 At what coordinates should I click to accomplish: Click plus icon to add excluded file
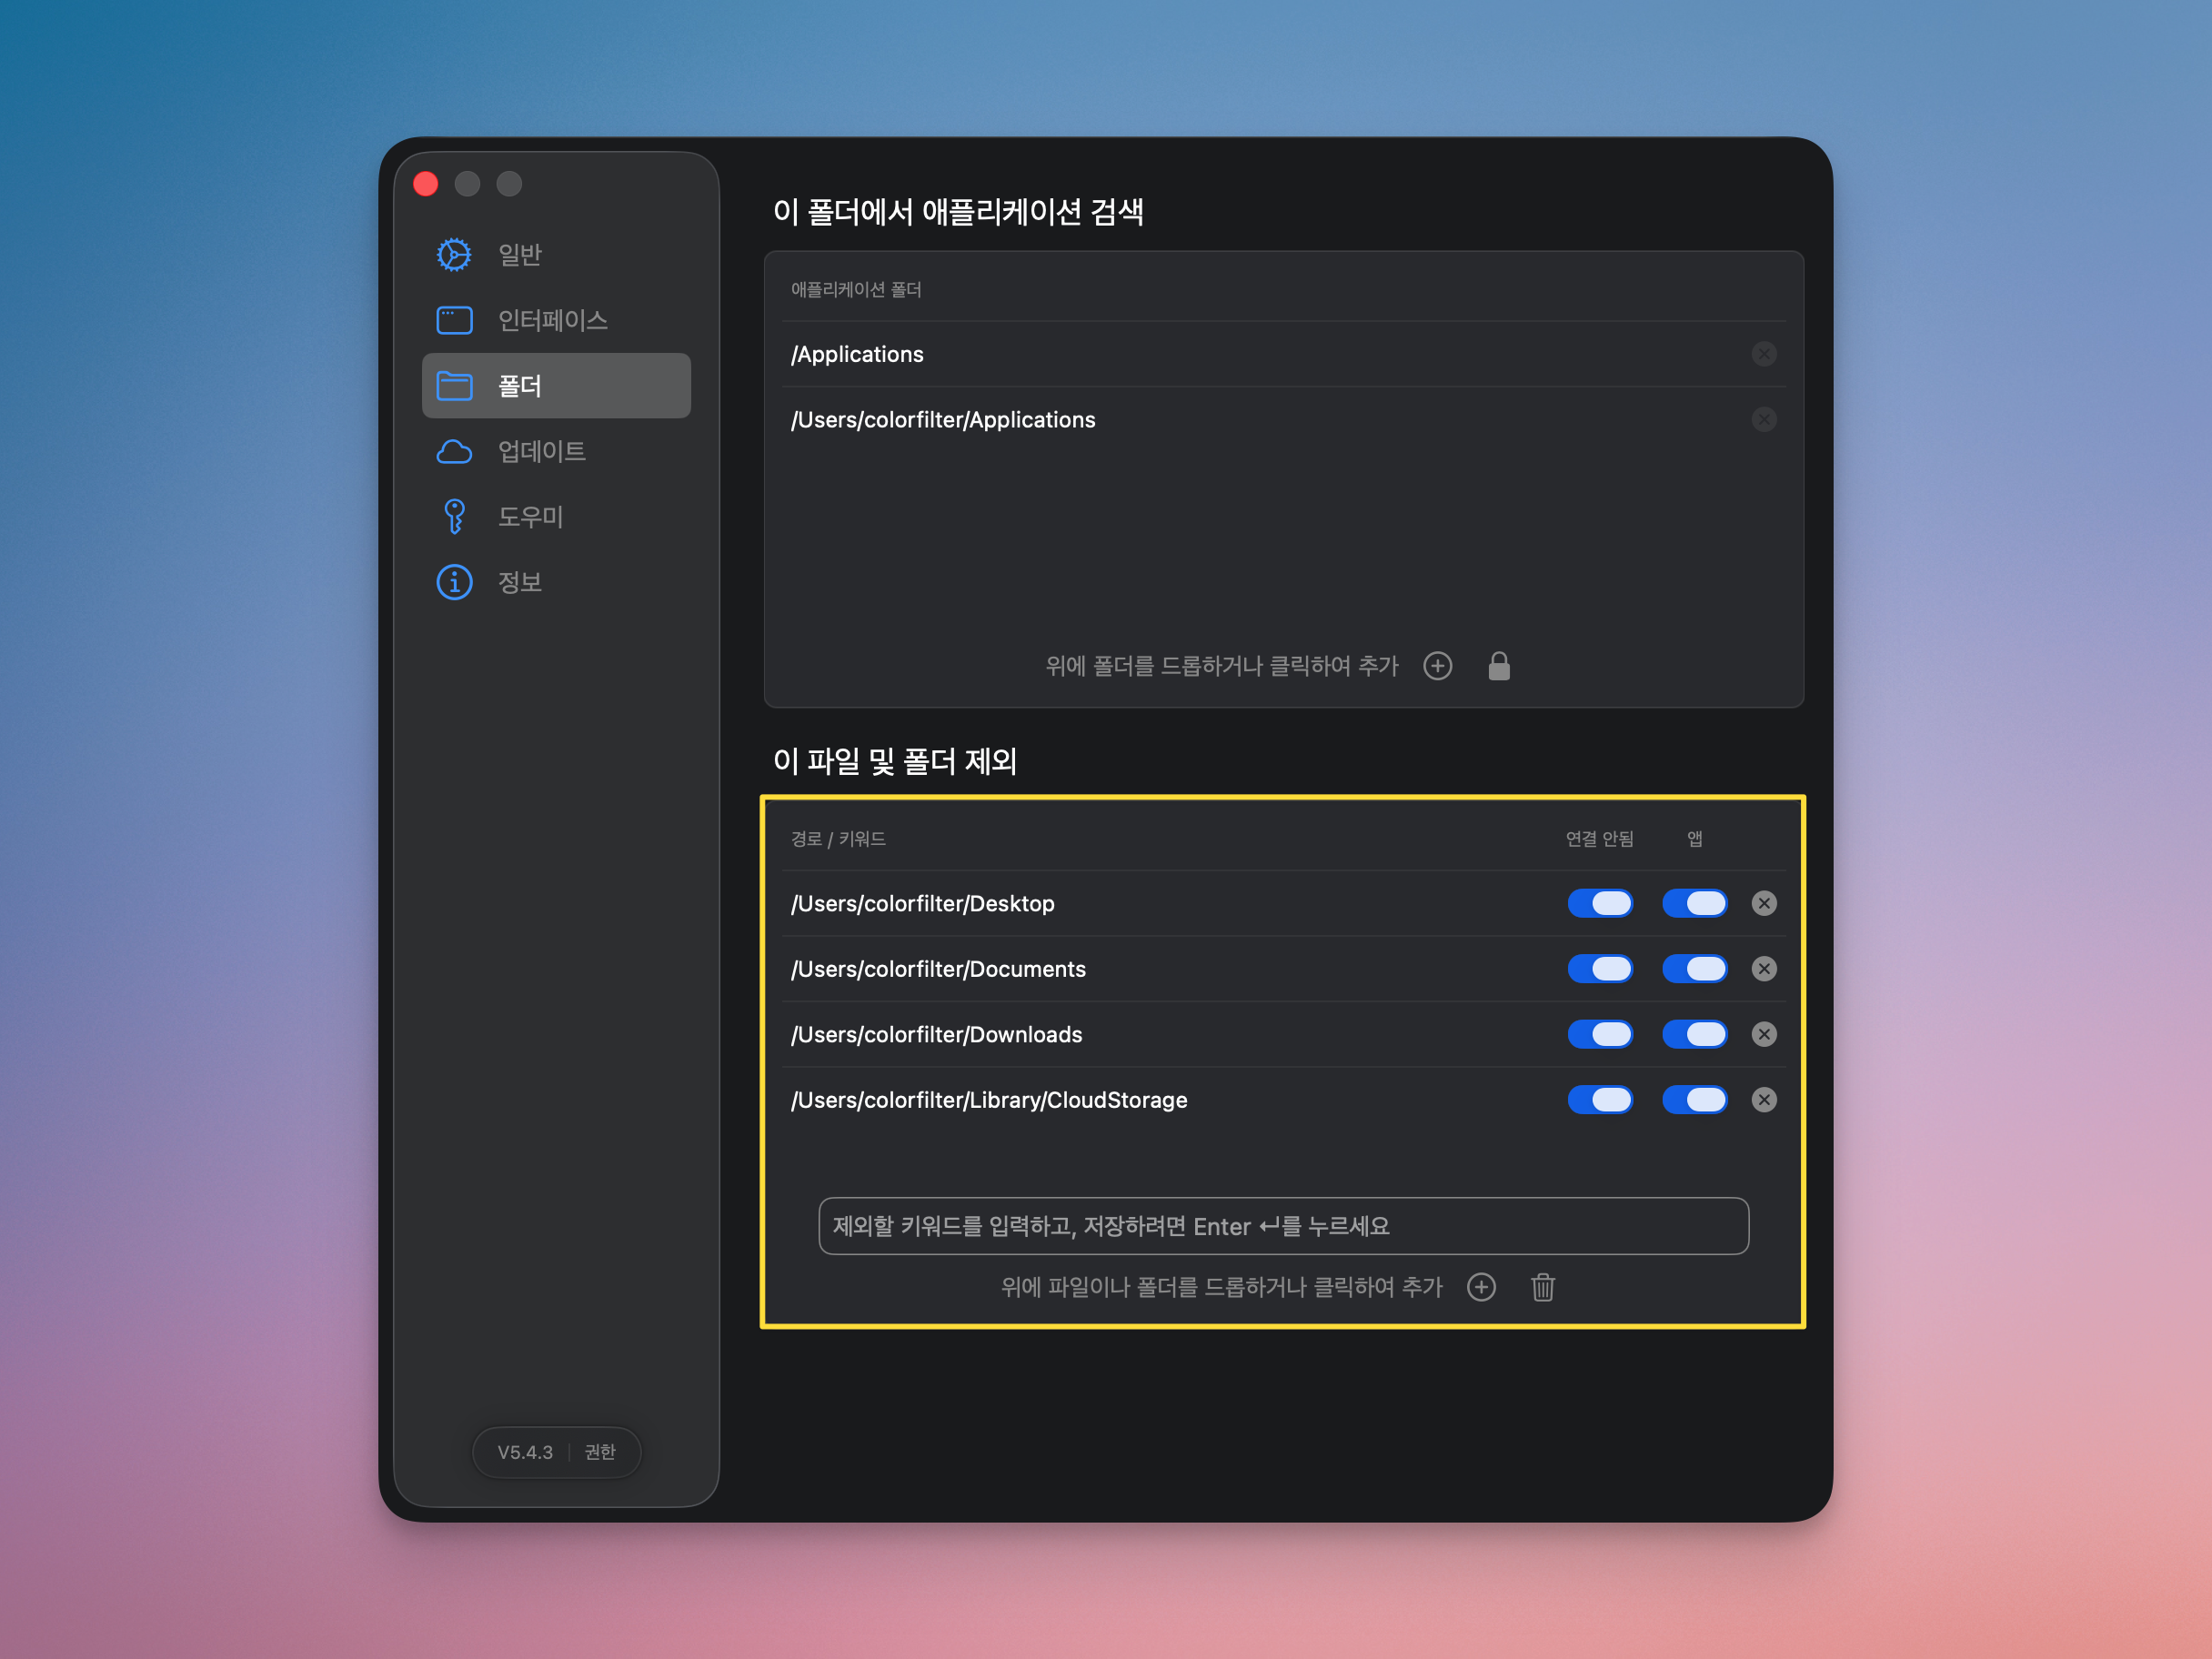click(x=1481, y=1287)
